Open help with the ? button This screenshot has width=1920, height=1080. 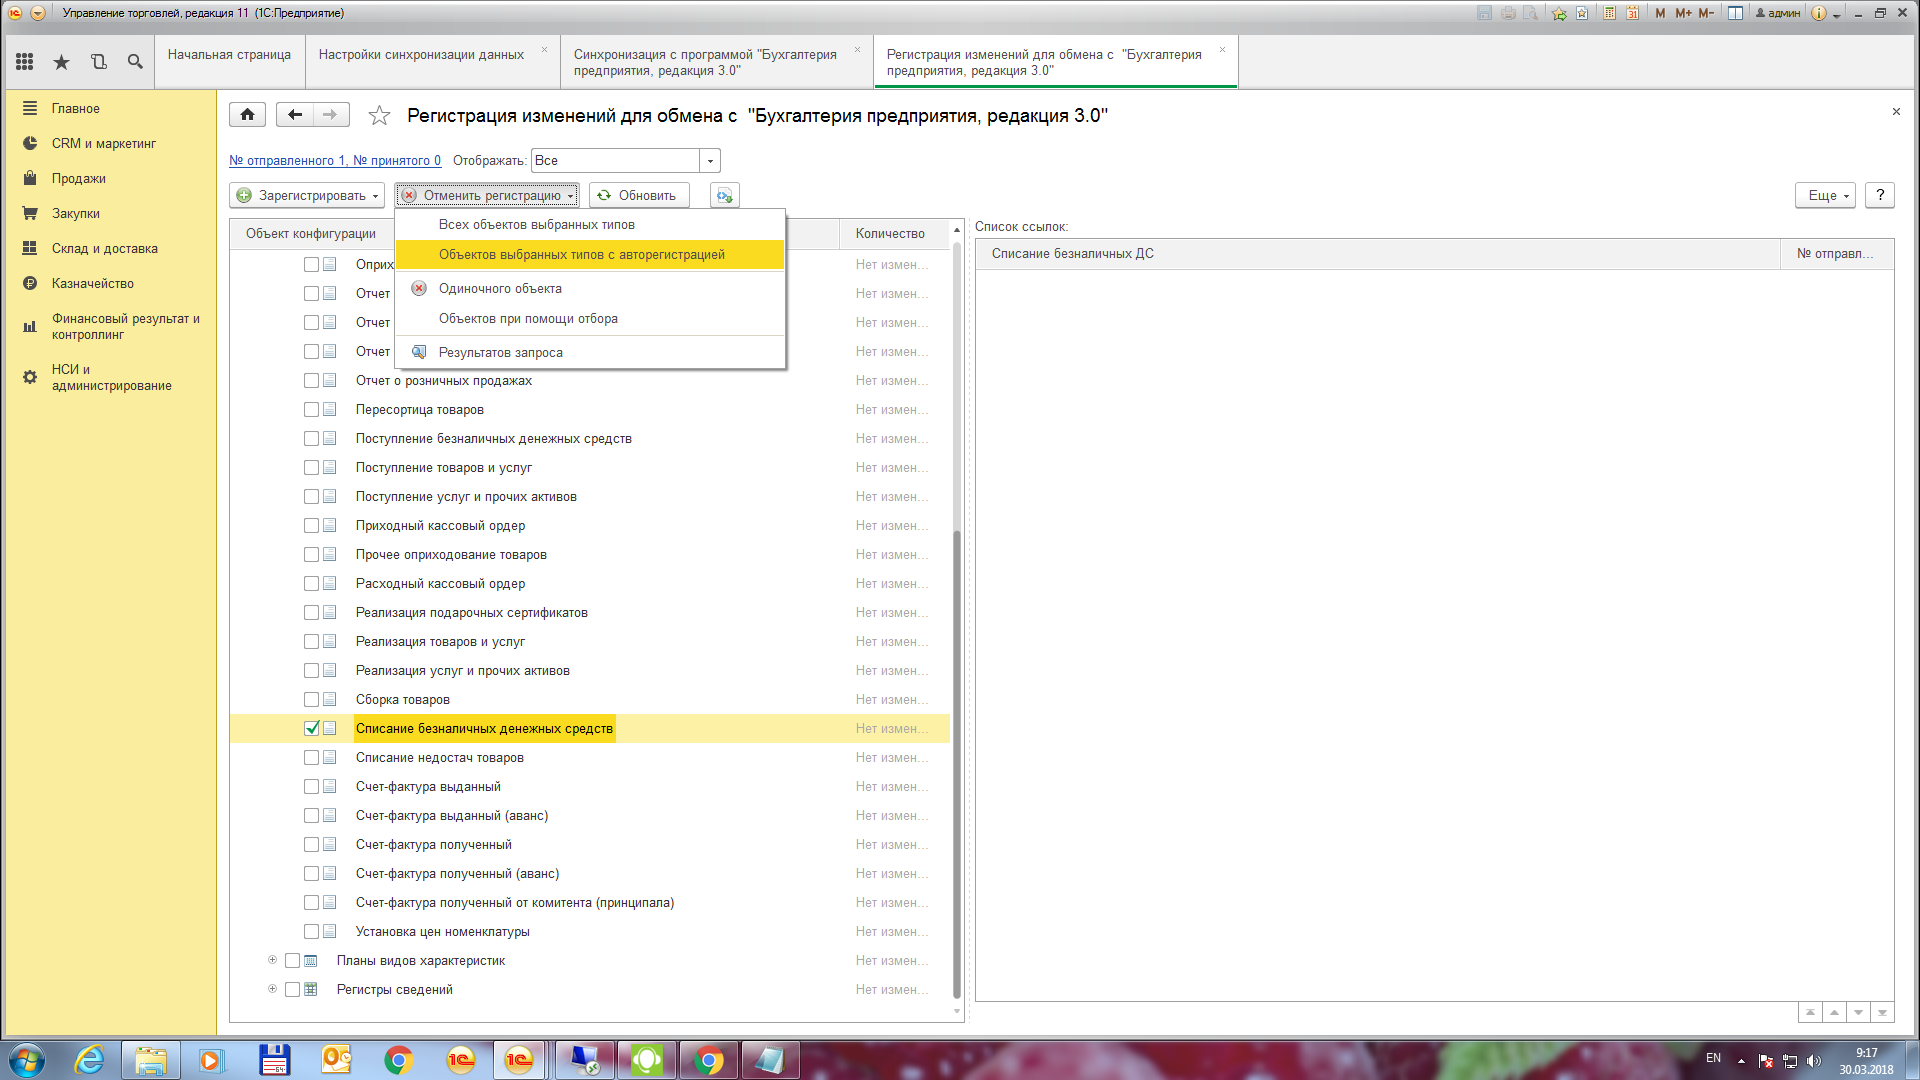(1880, 195)
